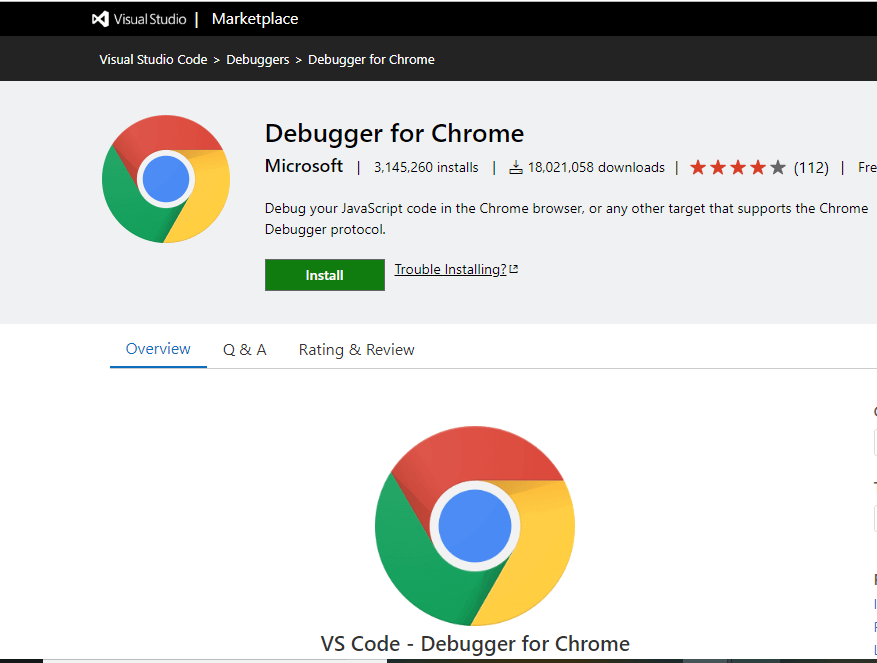Click the VS Code - Debugger for Chrome heading
The image size is (877, 663).
click(x=475, y=643)
